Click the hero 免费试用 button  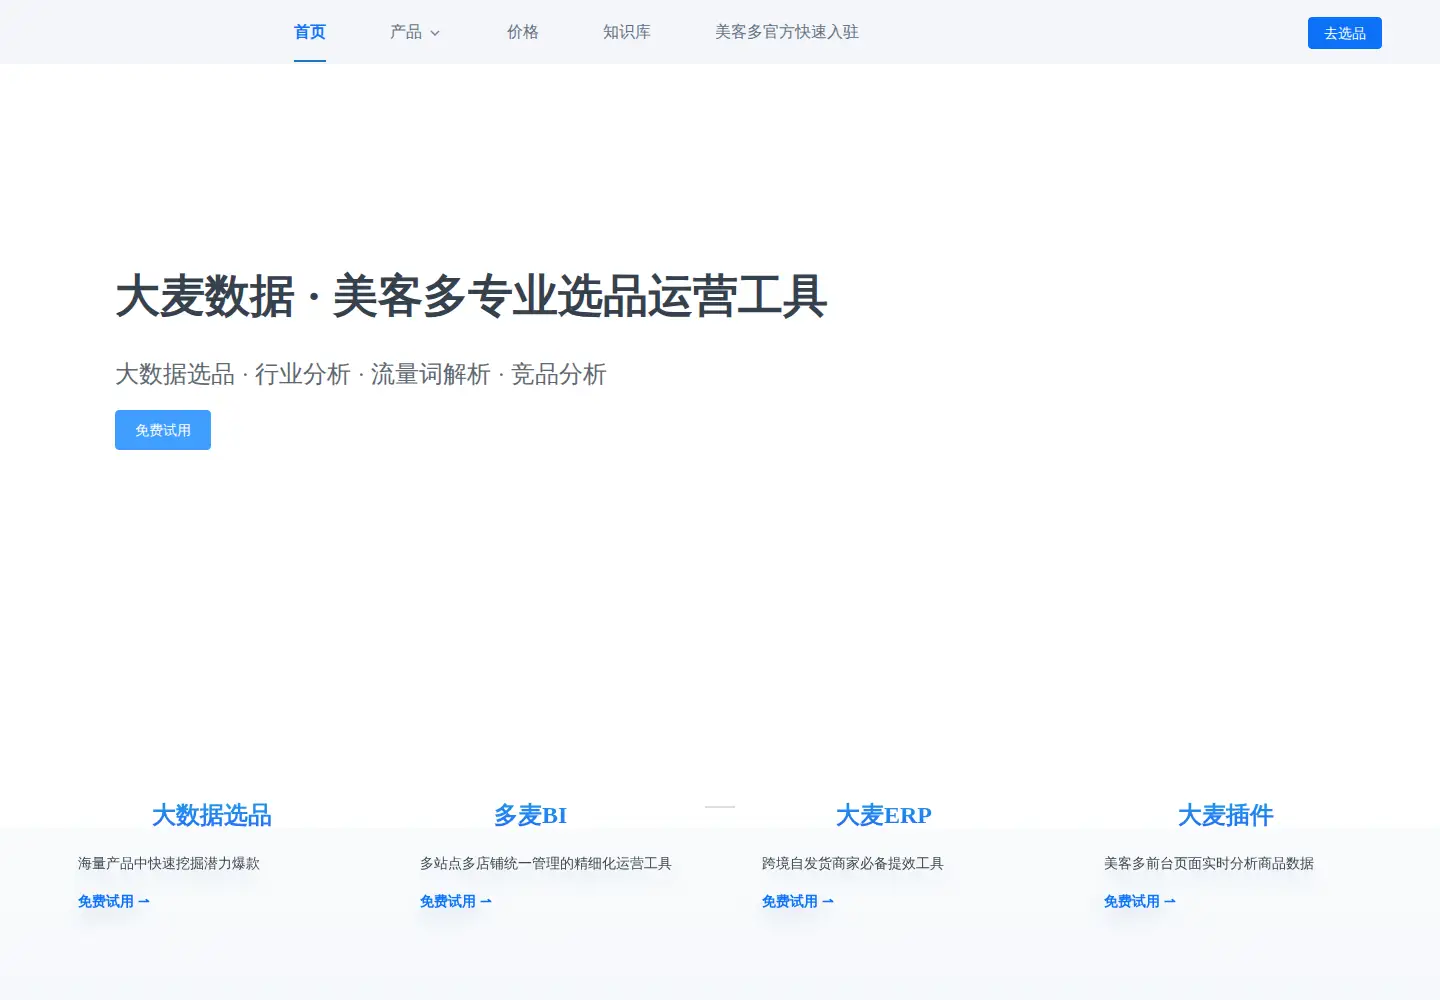pyautogui.click(x=163, y=430)
